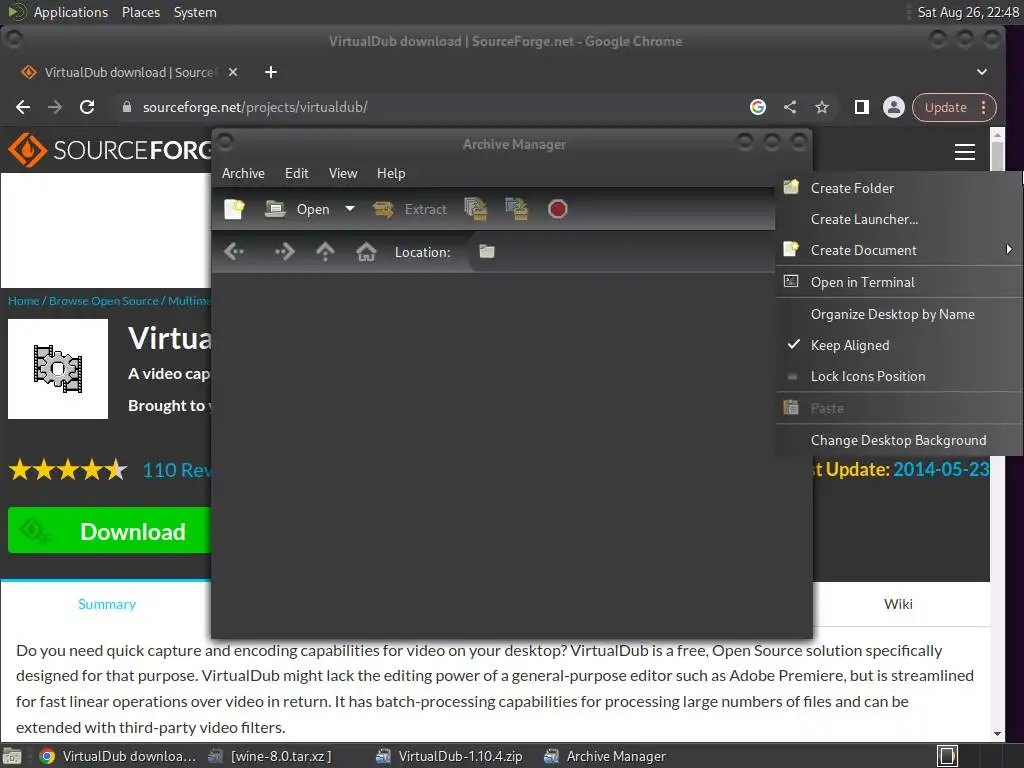Click the Home breadcrumb link
This screenshot has width=1024, height=768.
pos(24,301)
